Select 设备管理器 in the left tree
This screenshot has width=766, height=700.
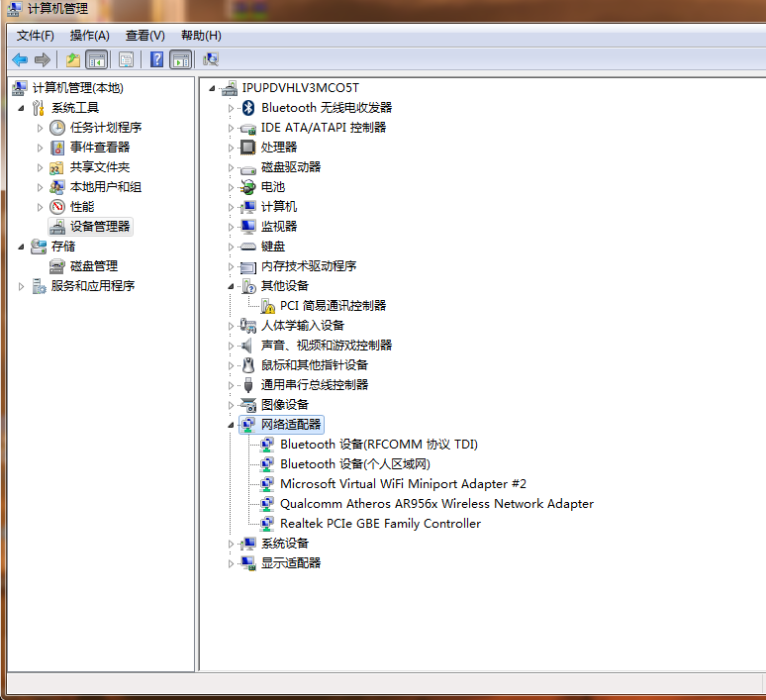[x=100, y=227]
